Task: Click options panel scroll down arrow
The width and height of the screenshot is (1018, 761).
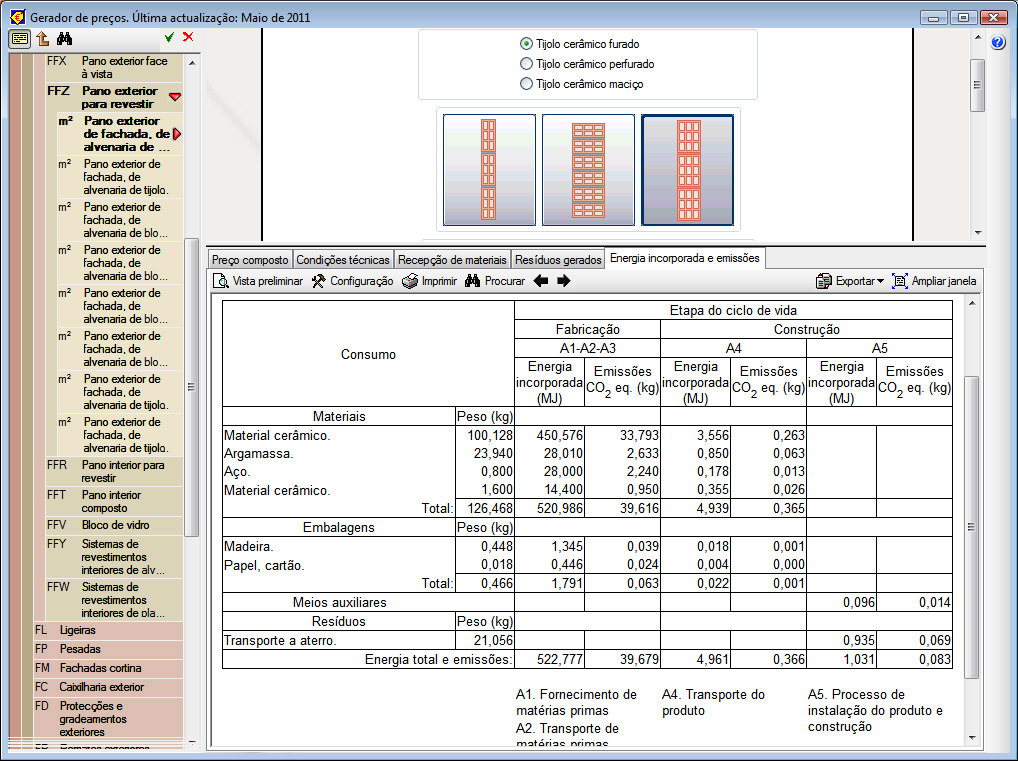Action: click(978, 232)
